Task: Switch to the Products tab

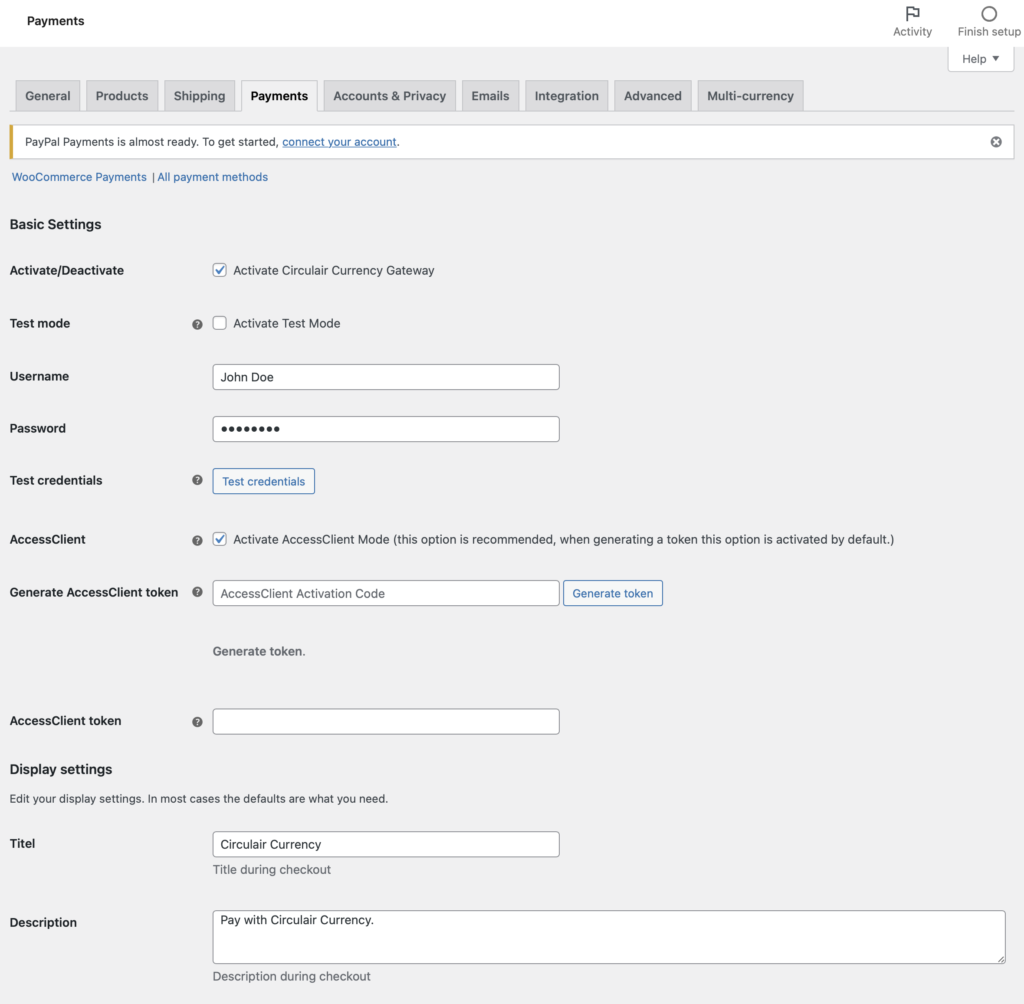Action: [x=121, y=95]
